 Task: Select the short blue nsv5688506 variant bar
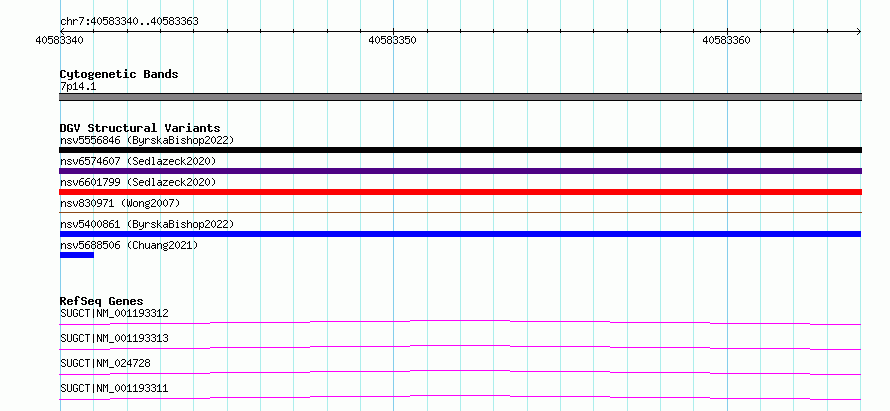point(77,255)
